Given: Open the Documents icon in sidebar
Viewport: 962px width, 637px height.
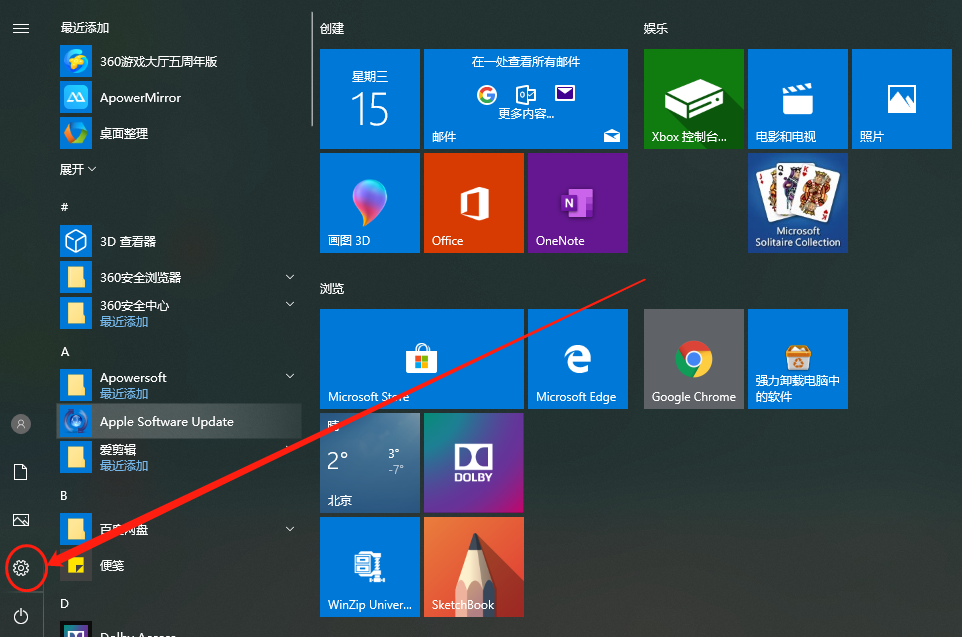Looking at the screenshot, I should (x=21, y=472).
